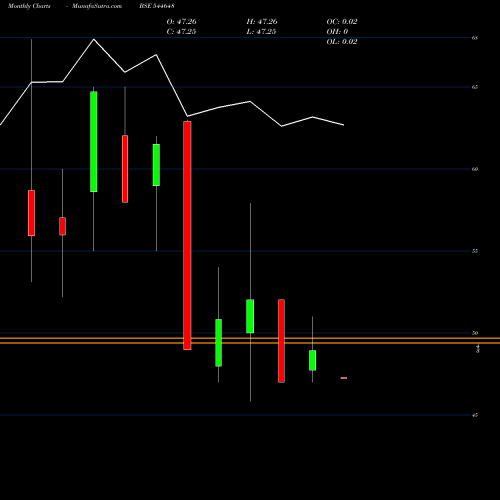Click the tiny red dash candle at far right
This screenshot has height=500, width=500.
tap(344, 378)
